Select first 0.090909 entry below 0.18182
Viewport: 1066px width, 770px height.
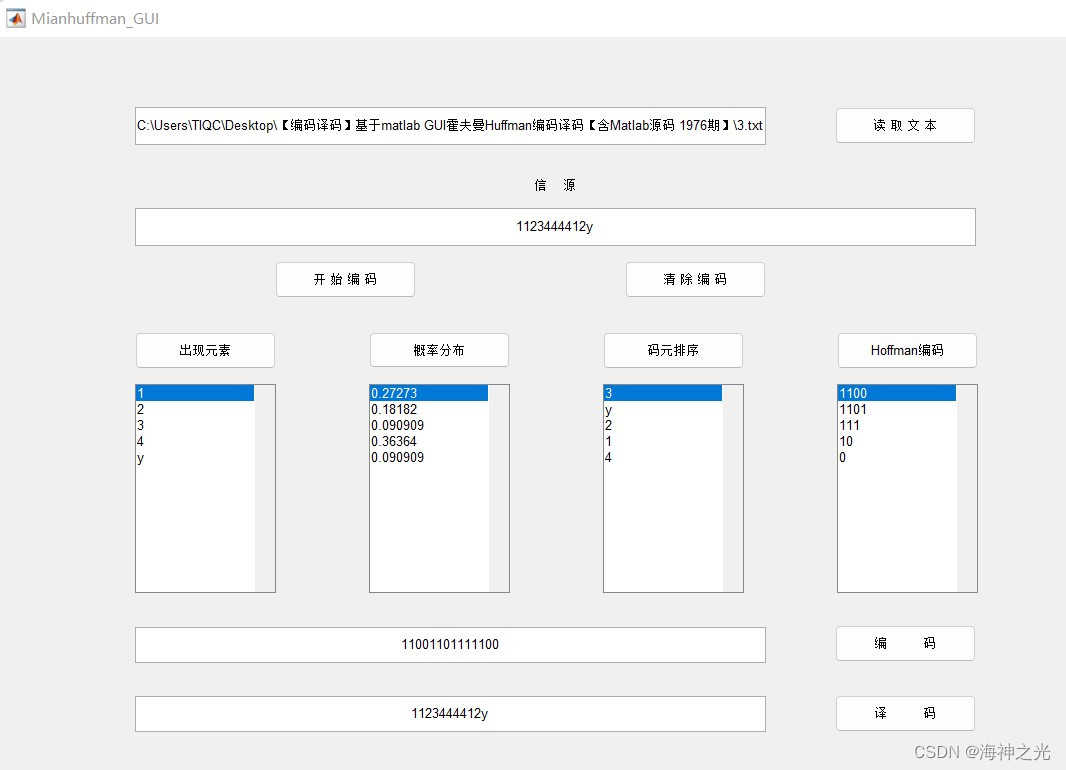(429, 425)
